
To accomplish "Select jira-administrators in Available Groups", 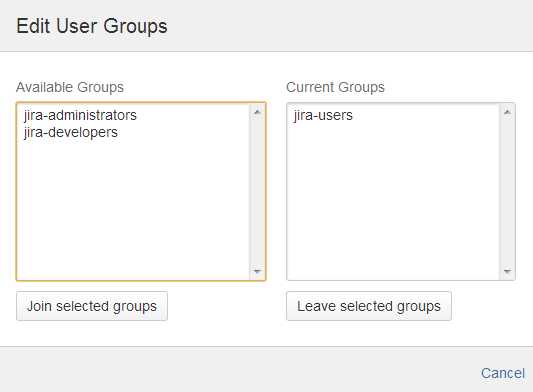I will click(80, 115).
